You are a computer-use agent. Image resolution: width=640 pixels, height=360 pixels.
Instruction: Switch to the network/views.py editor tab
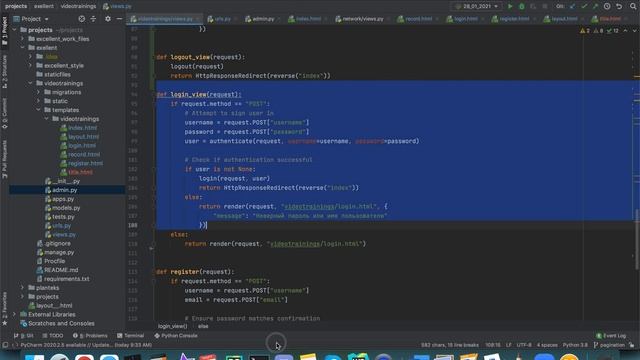tap(360, 19)
